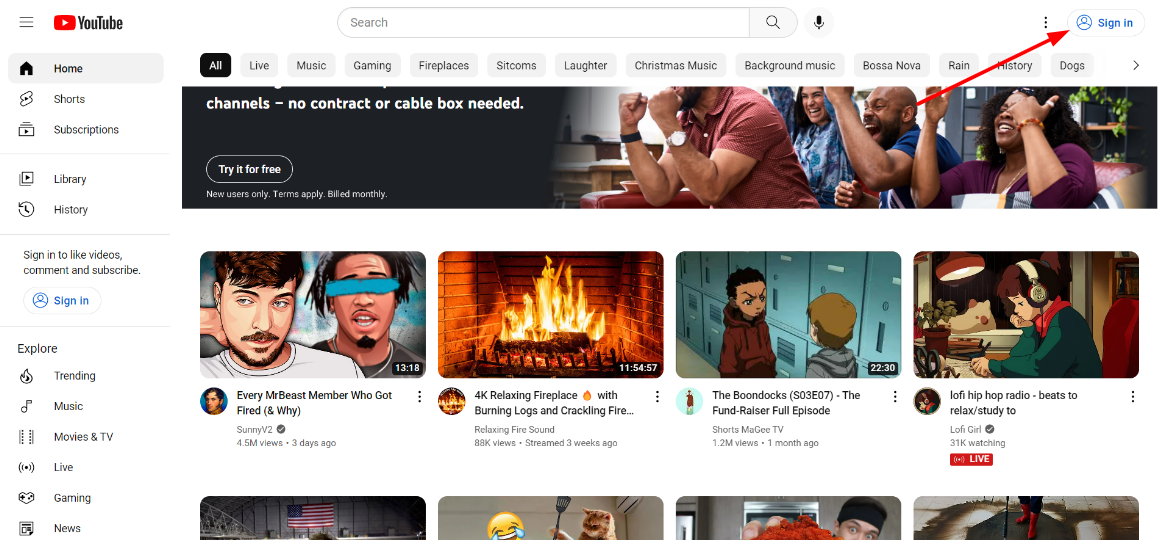Open Trending from the Explore list
The height and width of the screenshot is (540, 1161).
point(74,376)
